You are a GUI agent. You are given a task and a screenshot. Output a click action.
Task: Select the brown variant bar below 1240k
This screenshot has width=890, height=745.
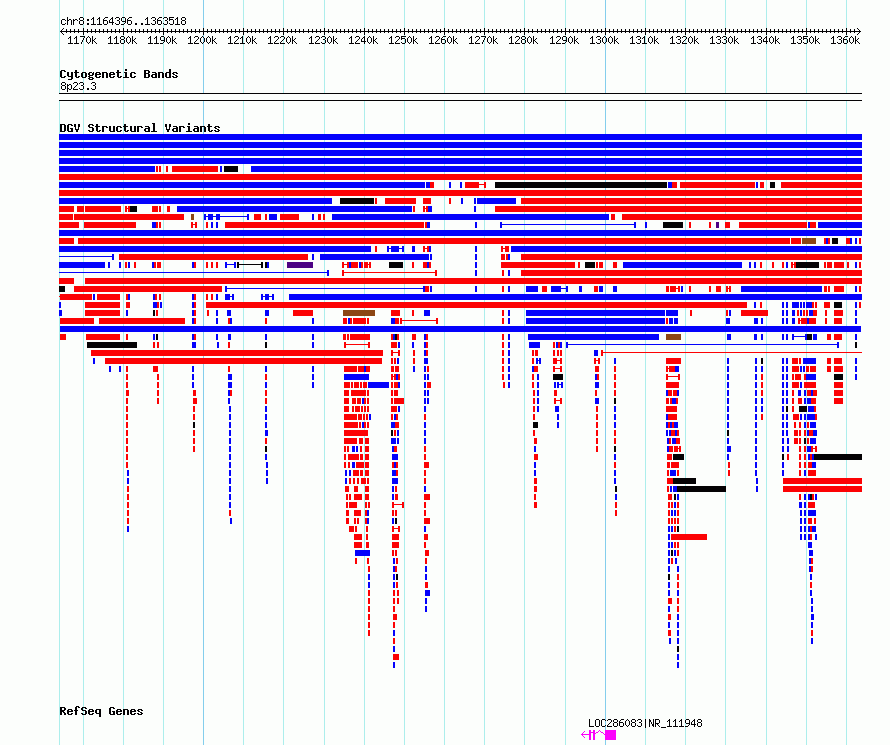point(359,313)
